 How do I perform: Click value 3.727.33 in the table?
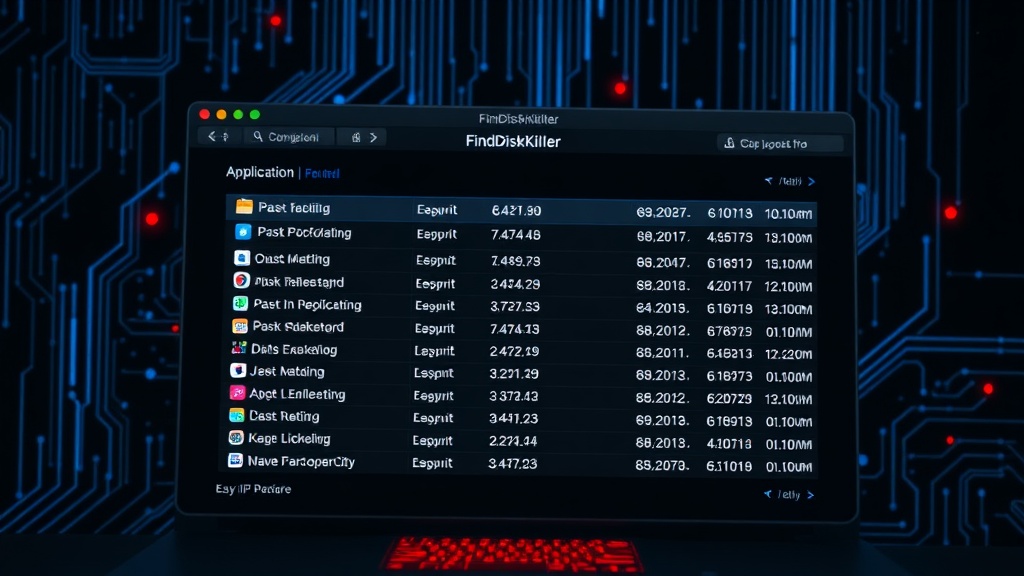tap(515, 307)
